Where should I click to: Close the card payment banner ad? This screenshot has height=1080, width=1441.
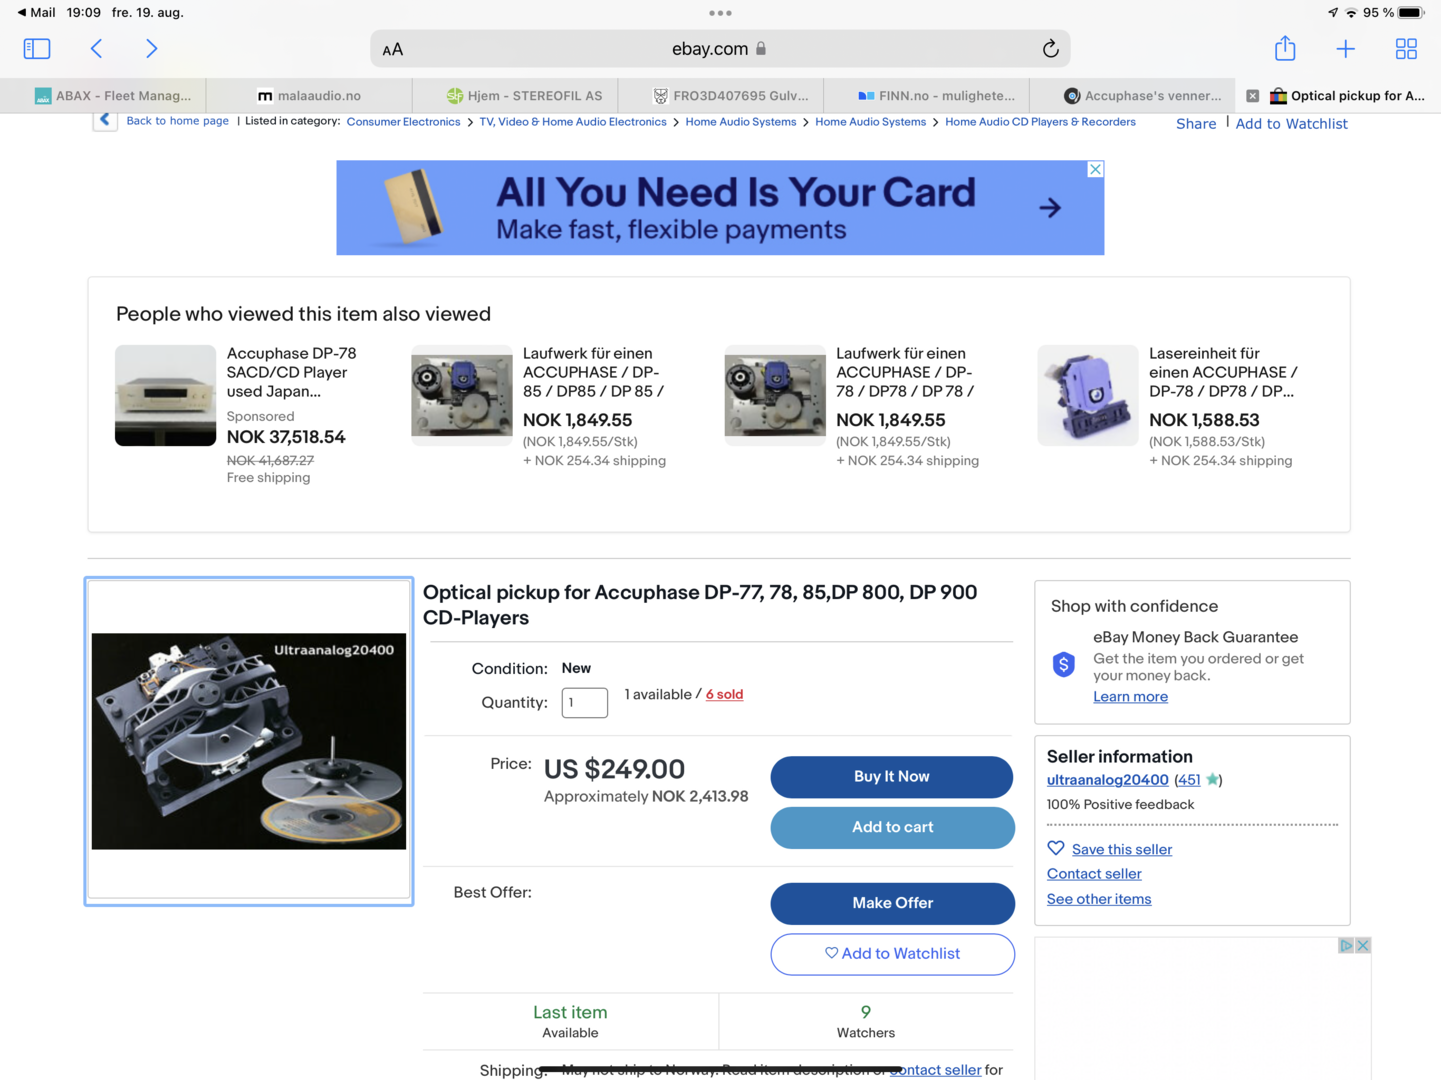pos(1095,169)
